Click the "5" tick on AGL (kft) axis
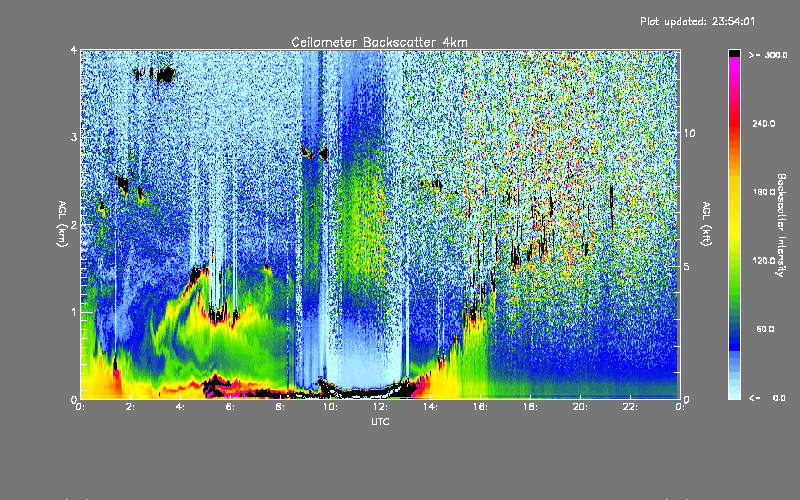This screenshot has width=800, height=500. [686, 266]
